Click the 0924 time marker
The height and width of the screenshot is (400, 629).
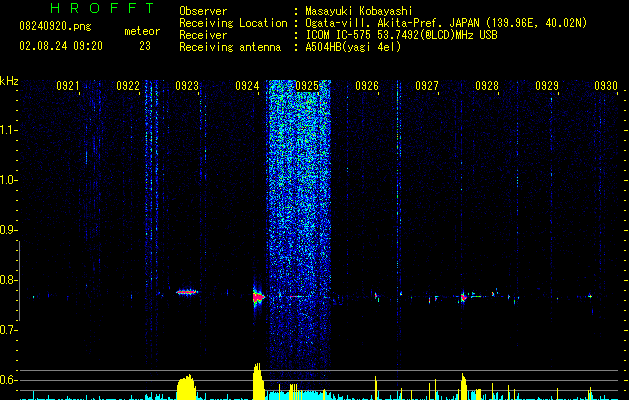tap(247, 86)
